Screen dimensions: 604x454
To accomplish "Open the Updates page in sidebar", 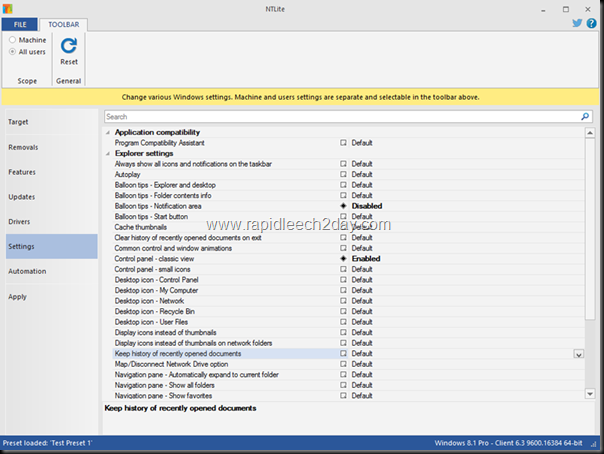I will tap(52, 197).
